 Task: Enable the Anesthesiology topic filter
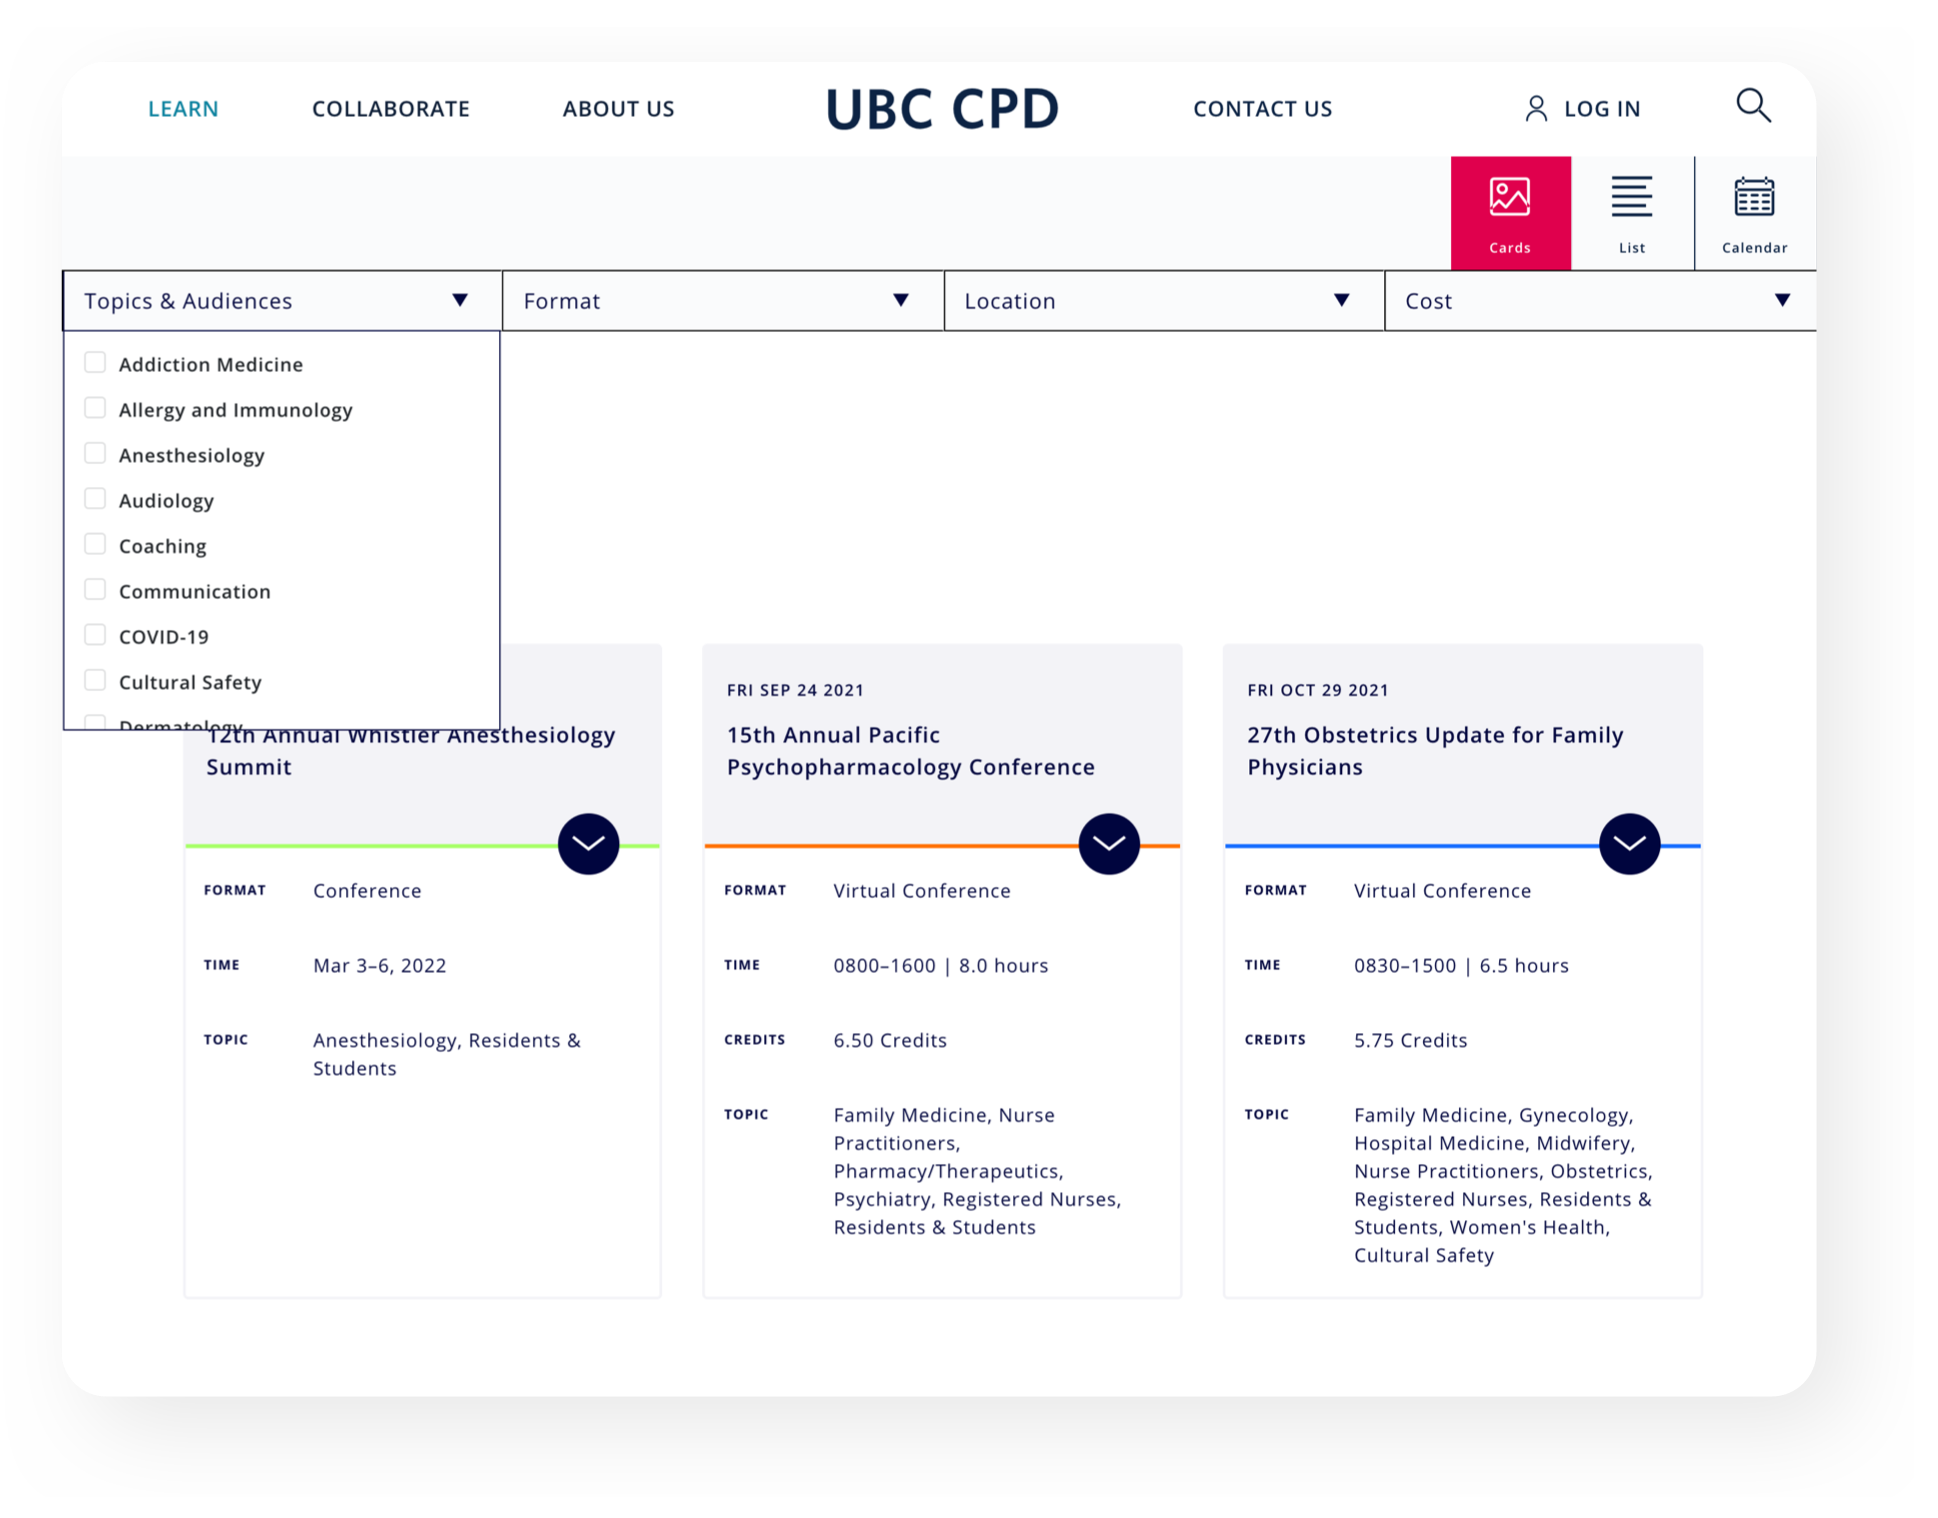pyautogui.click(x=95, y=454)
